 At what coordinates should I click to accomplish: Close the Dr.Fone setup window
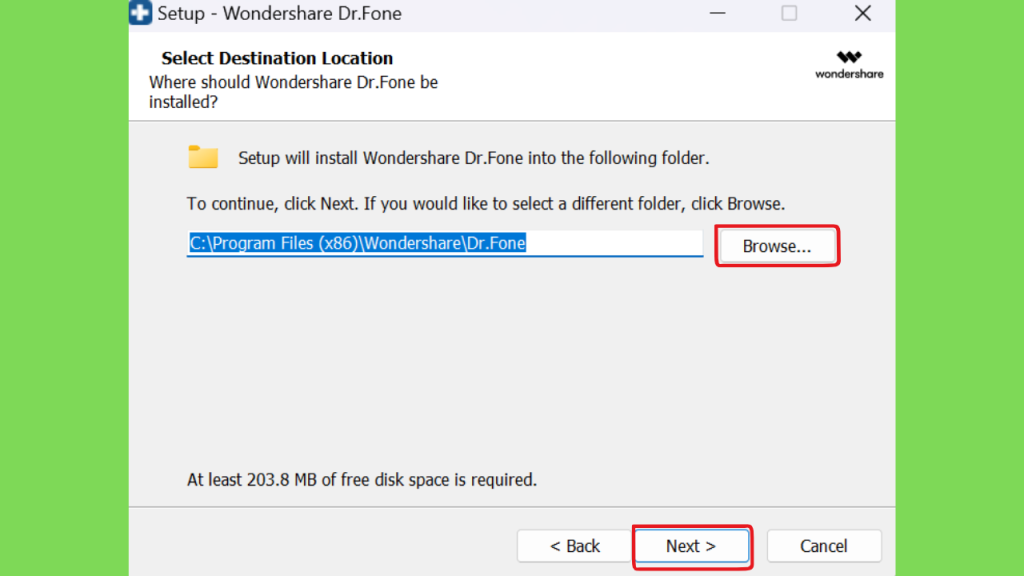pos(863,13)
